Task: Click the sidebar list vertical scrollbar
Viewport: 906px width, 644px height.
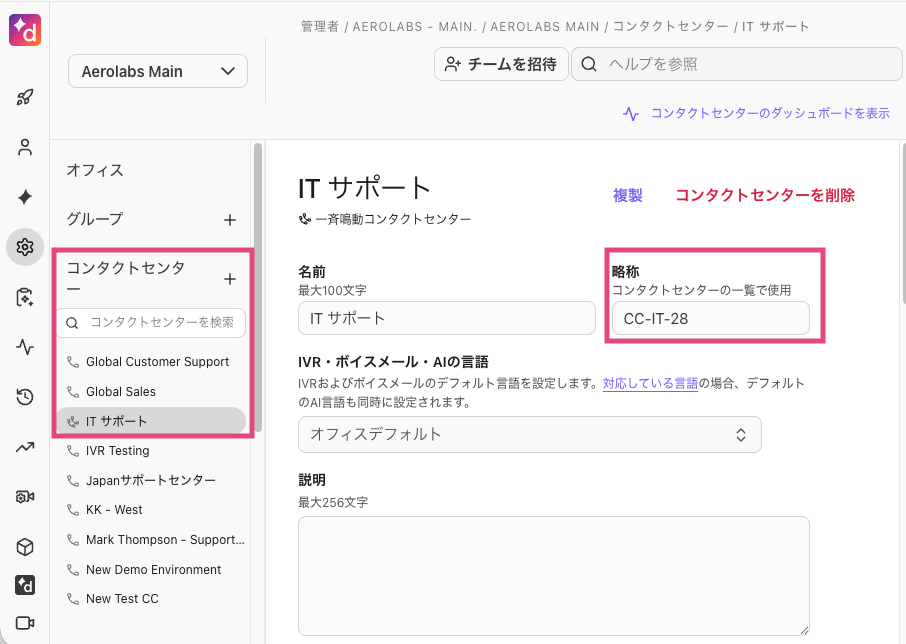Action: tap(258, 287)
